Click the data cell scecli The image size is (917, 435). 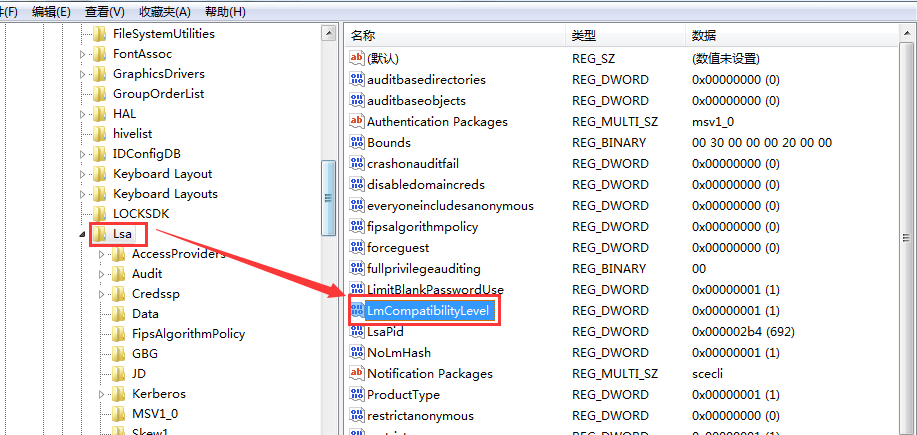(708, 374)
